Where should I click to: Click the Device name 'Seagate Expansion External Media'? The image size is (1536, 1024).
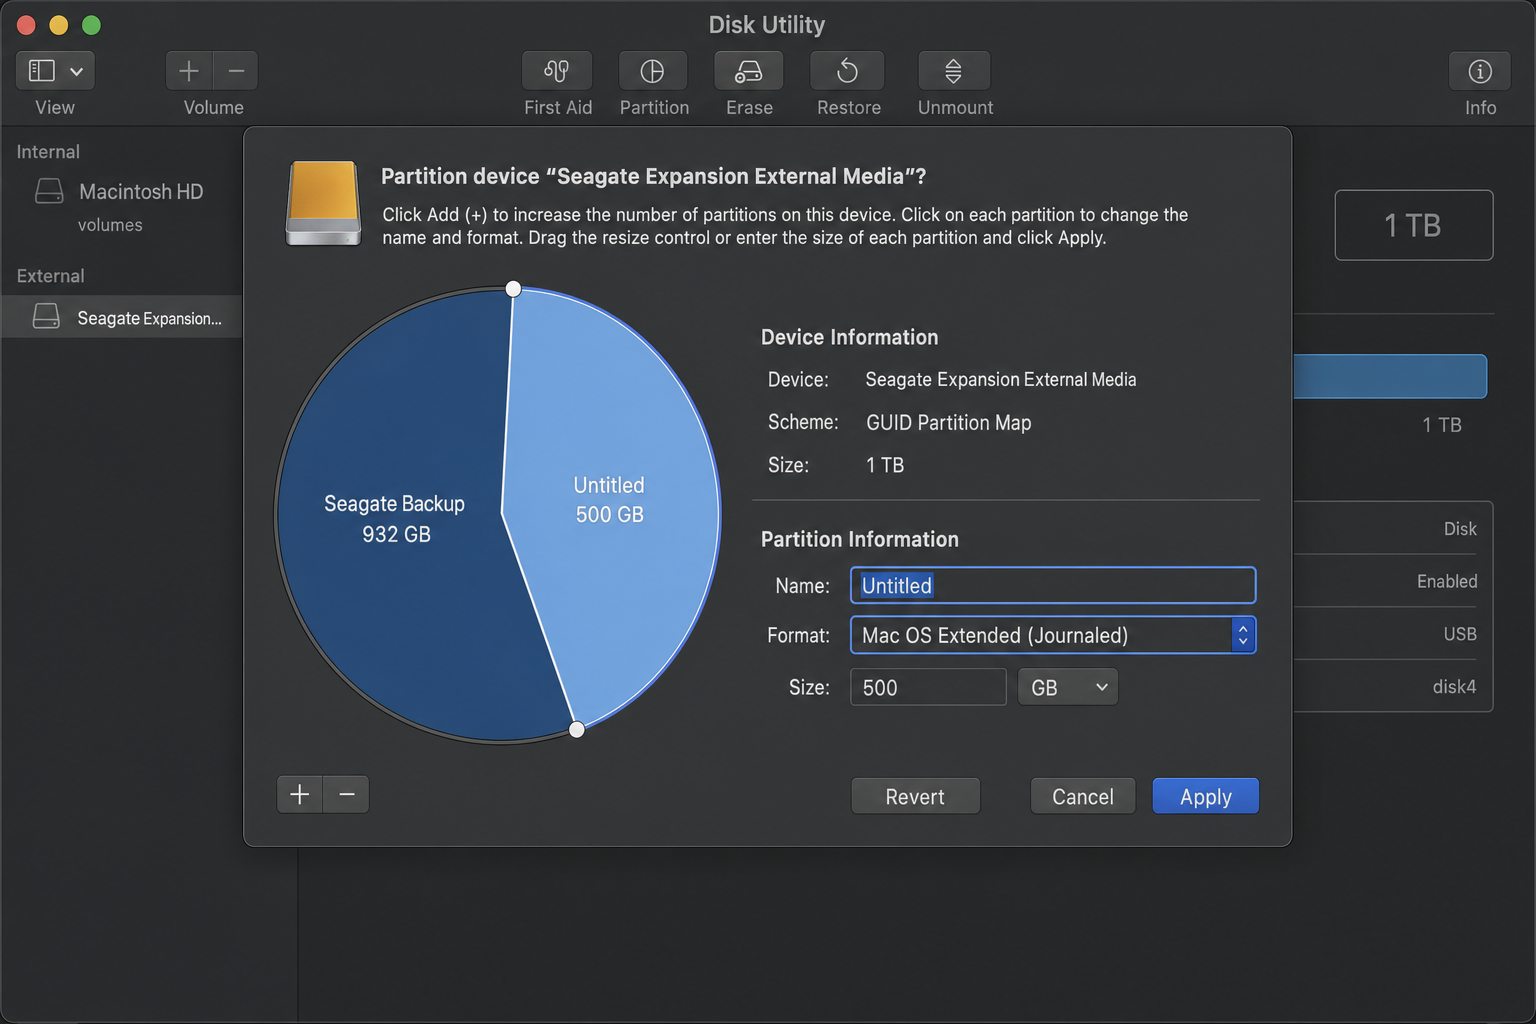1000,379
